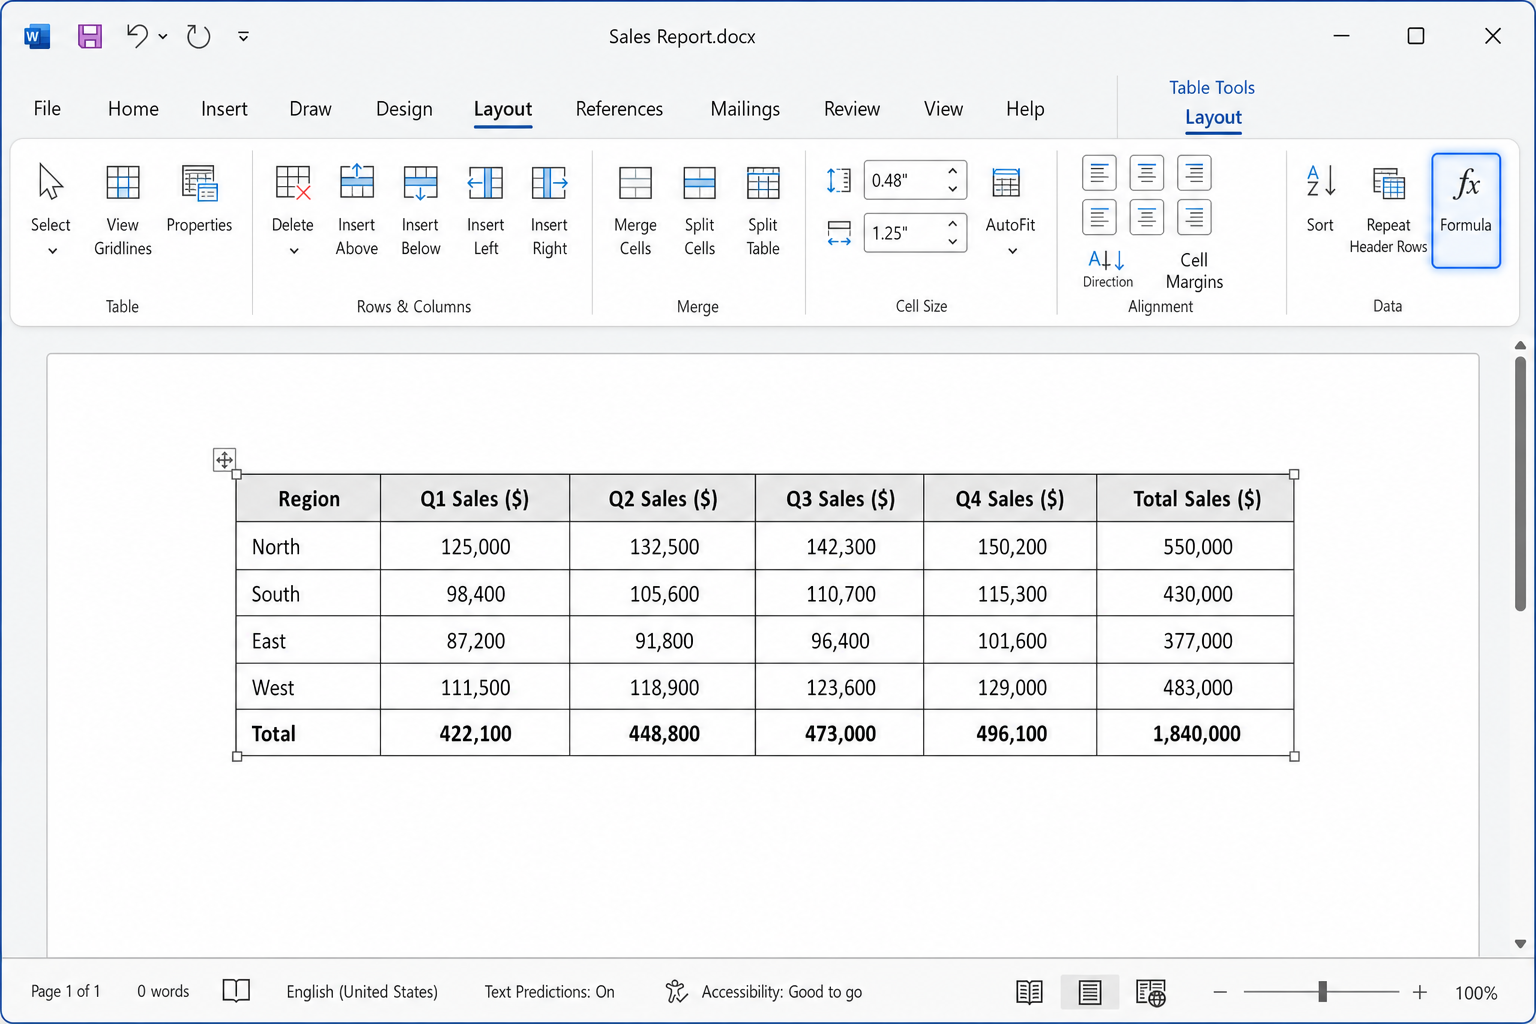Open the Select tool in Table group

(51, 210)
